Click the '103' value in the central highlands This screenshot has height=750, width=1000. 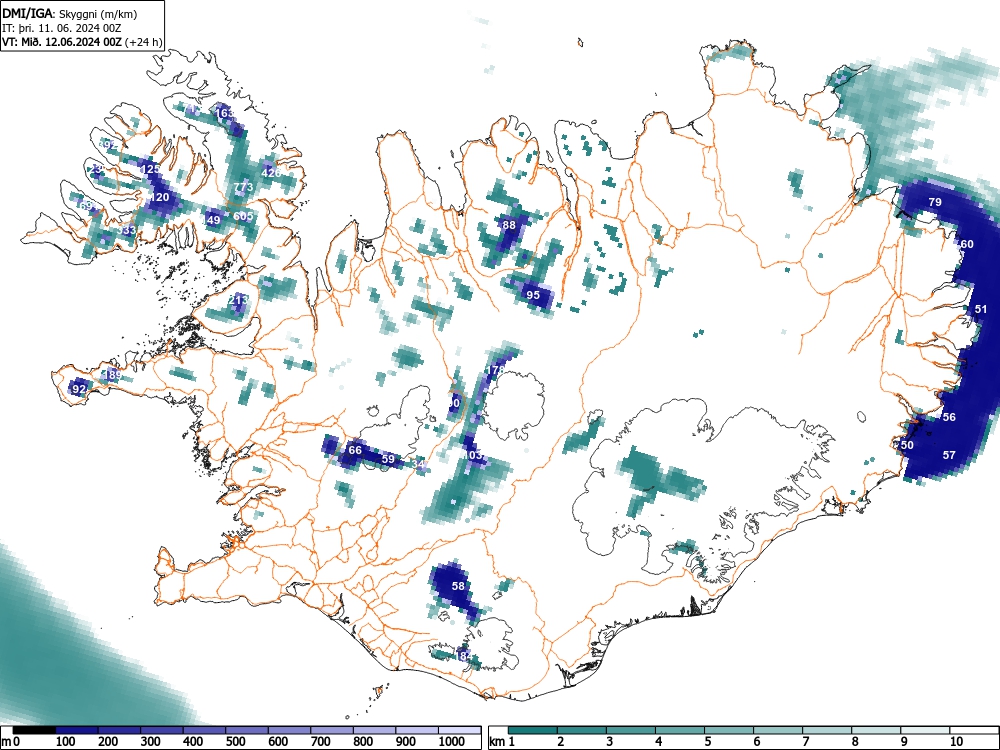click(x=473, y=455)
